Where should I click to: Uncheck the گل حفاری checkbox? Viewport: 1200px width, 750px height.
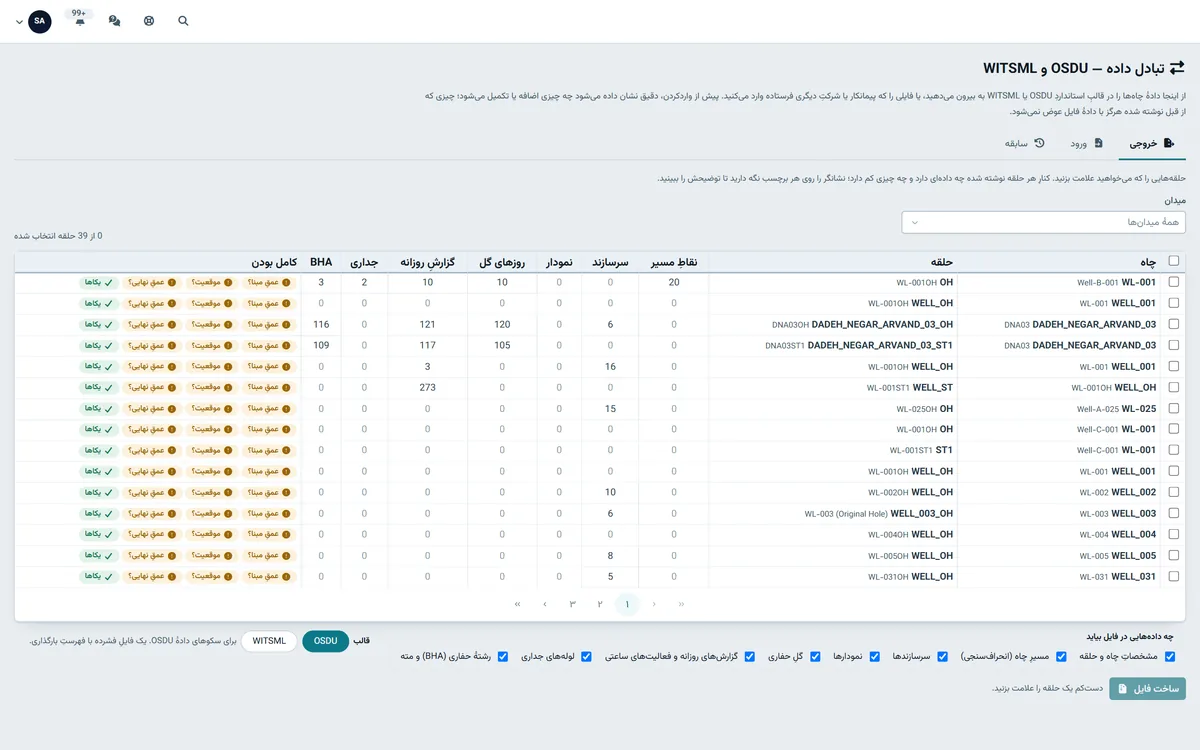click(x=815, y=657)
